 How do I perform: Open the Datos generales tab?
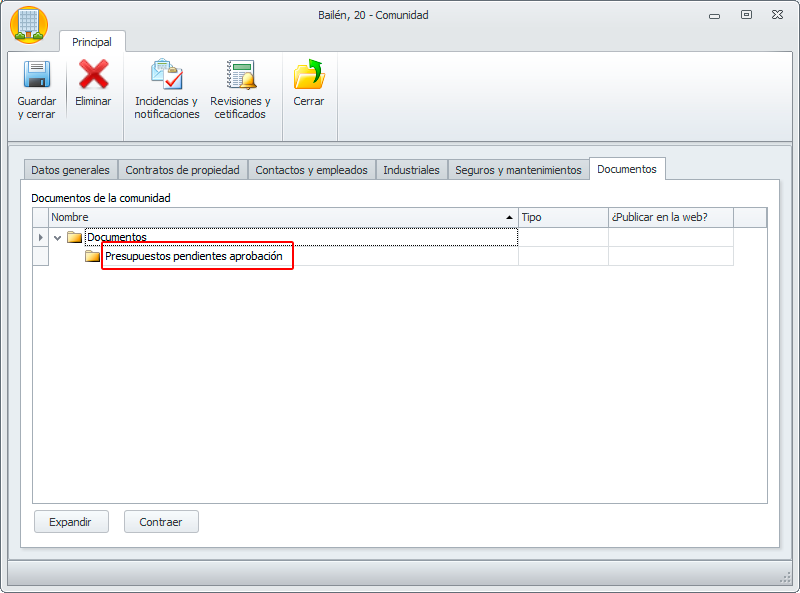(x=70, y=170)
